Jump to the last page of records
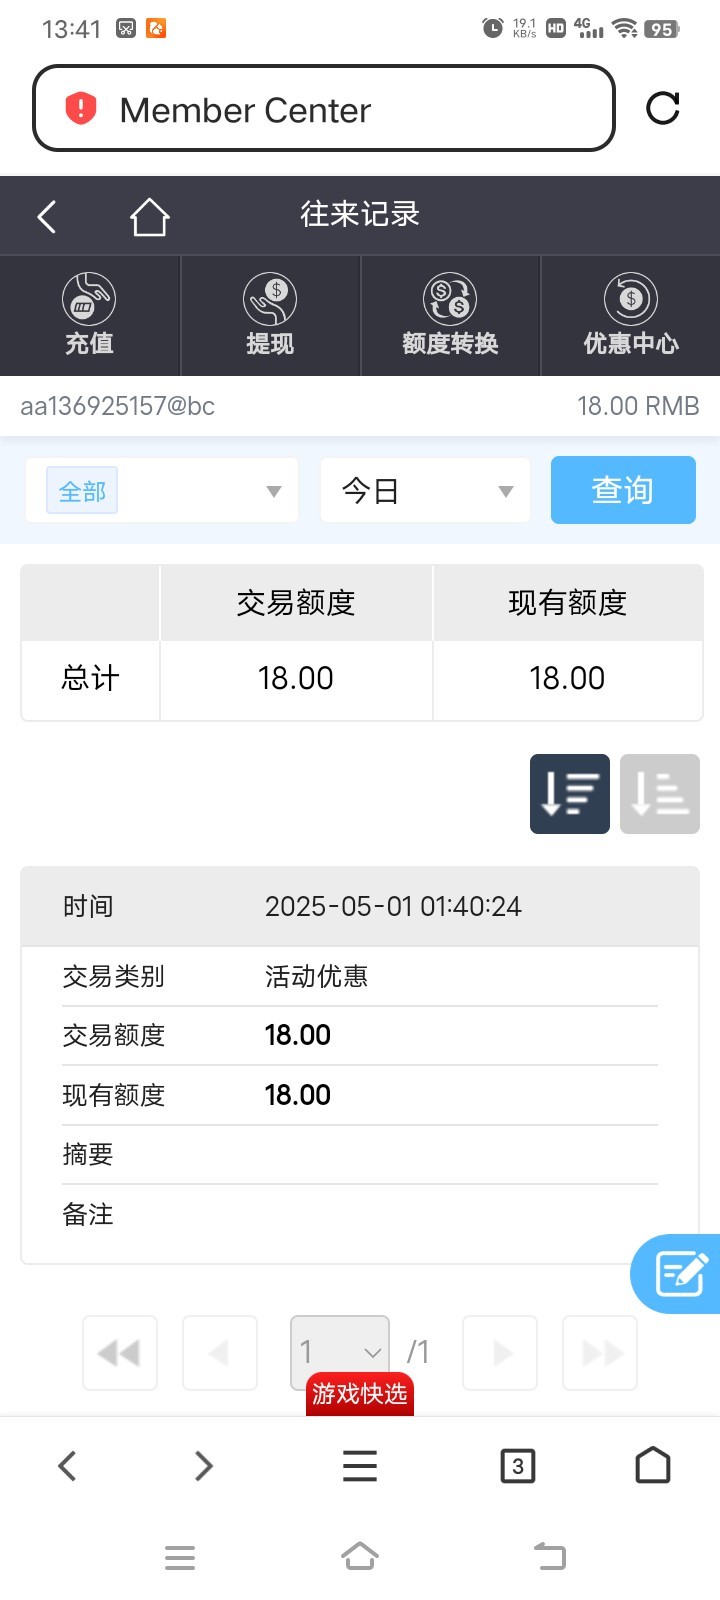Screen dimensions: 720x1600 pos(600,1353)
